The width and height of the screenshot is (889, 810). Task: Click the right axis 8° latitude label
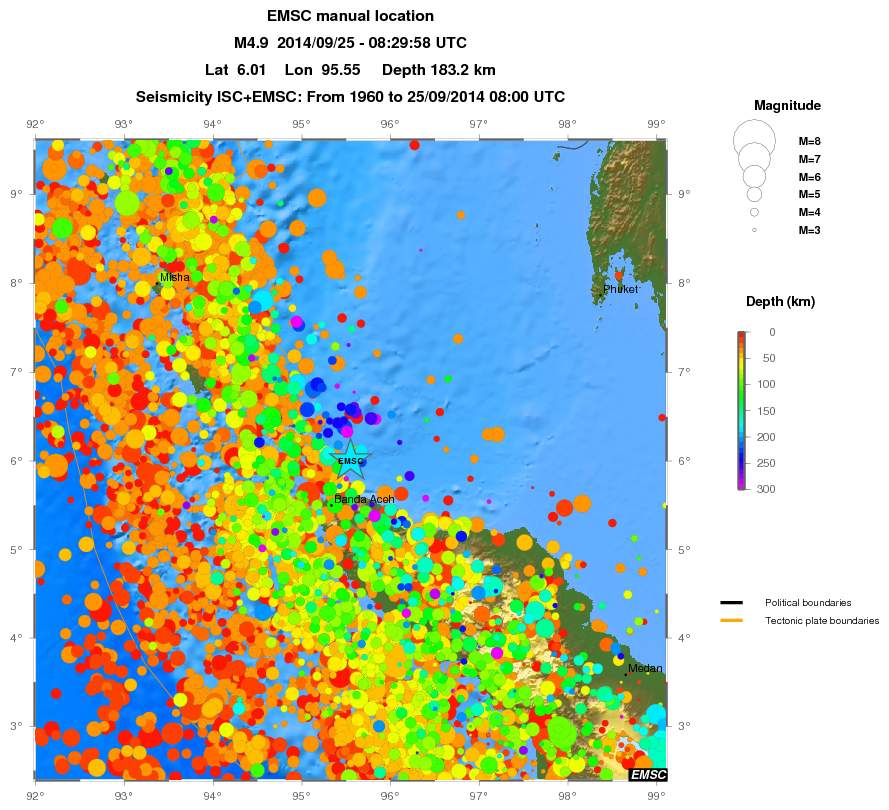[x=684, y=283]
